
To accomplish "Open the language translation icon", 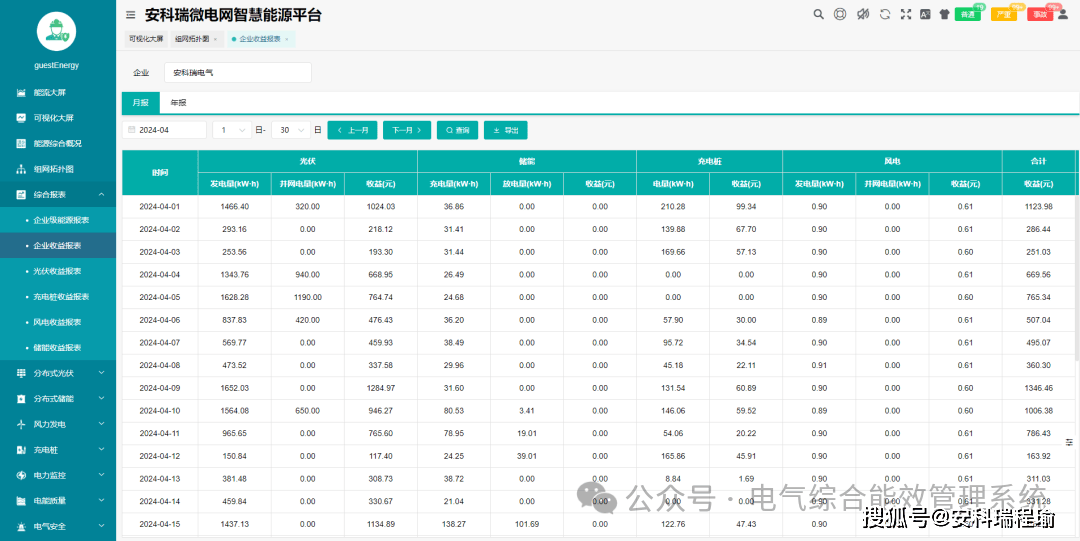I will tap(925, 14).
